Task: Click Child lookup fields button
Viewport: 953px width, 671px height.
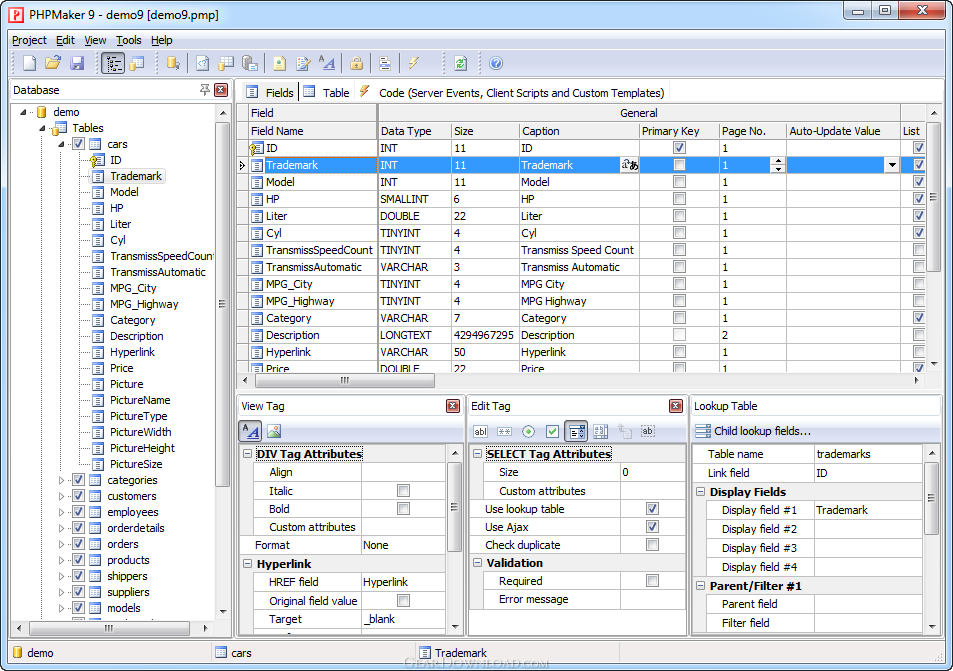Action: 753,431
